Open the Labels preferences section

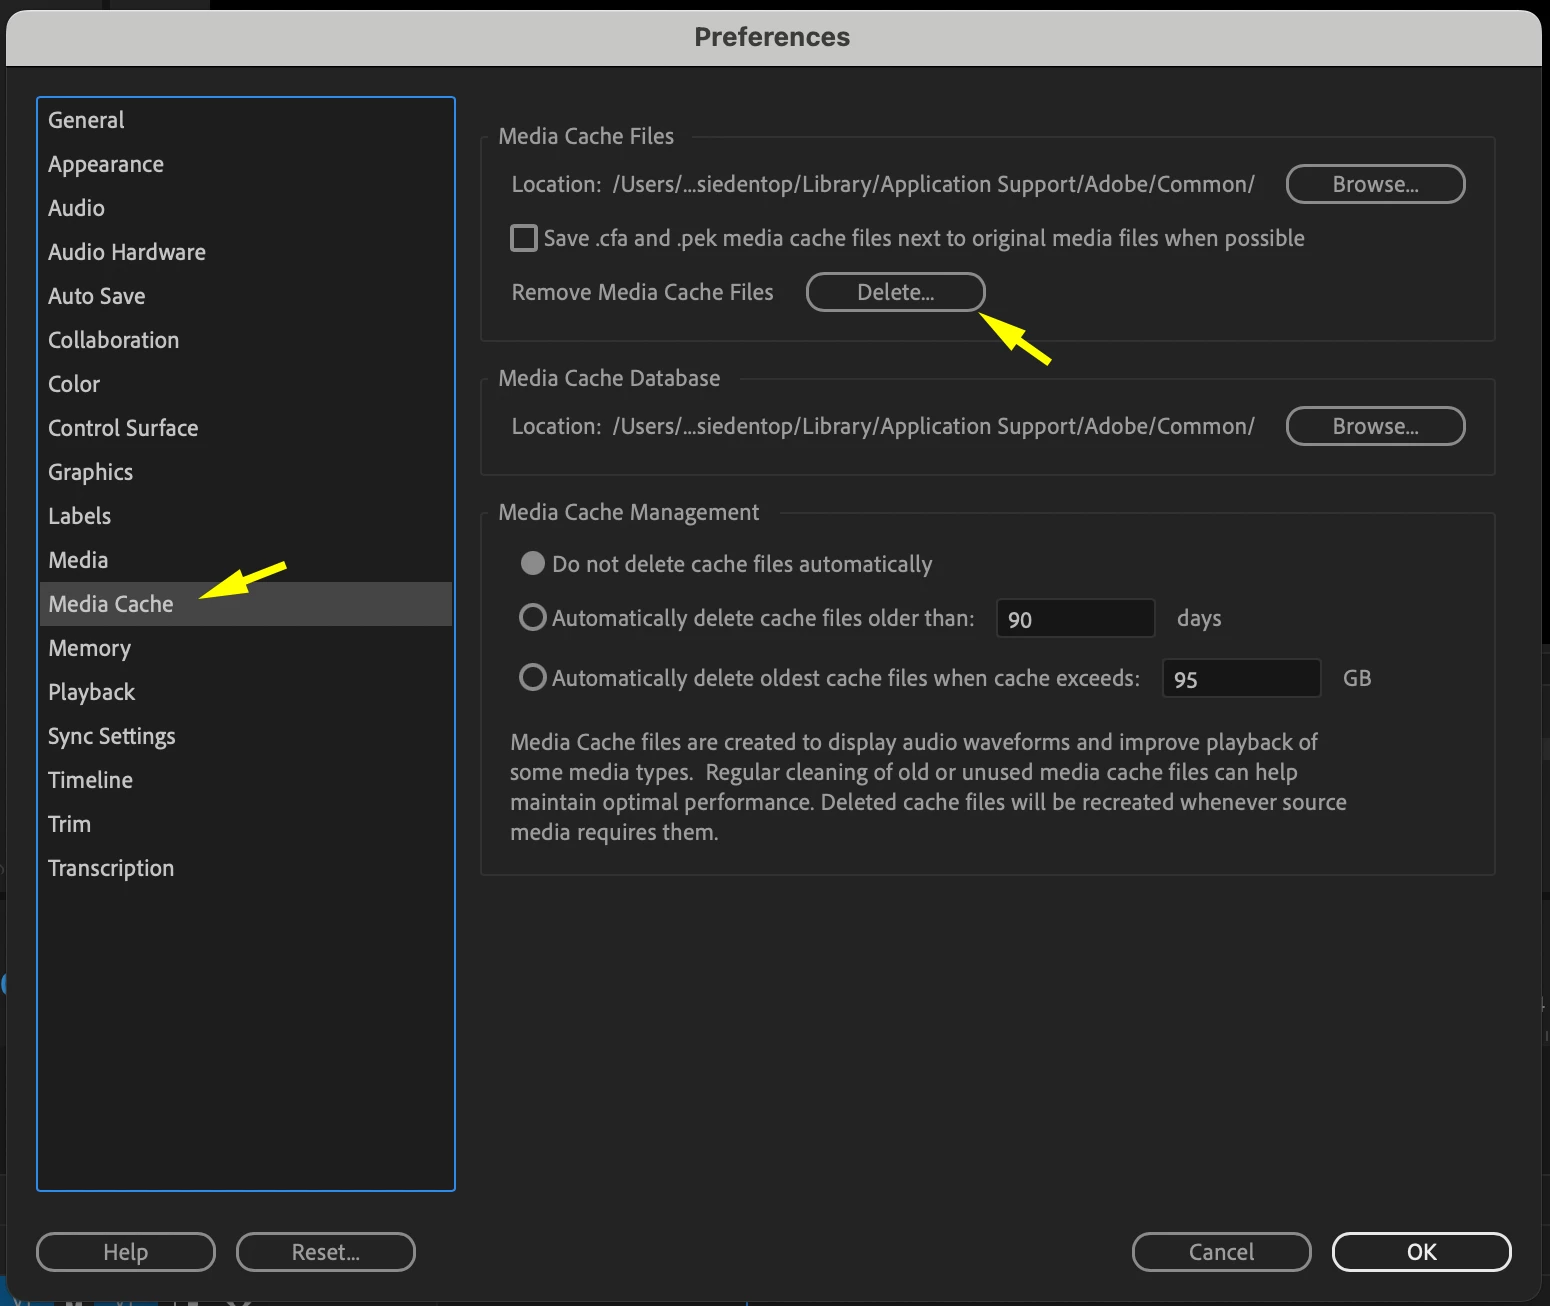coord(245,516)
